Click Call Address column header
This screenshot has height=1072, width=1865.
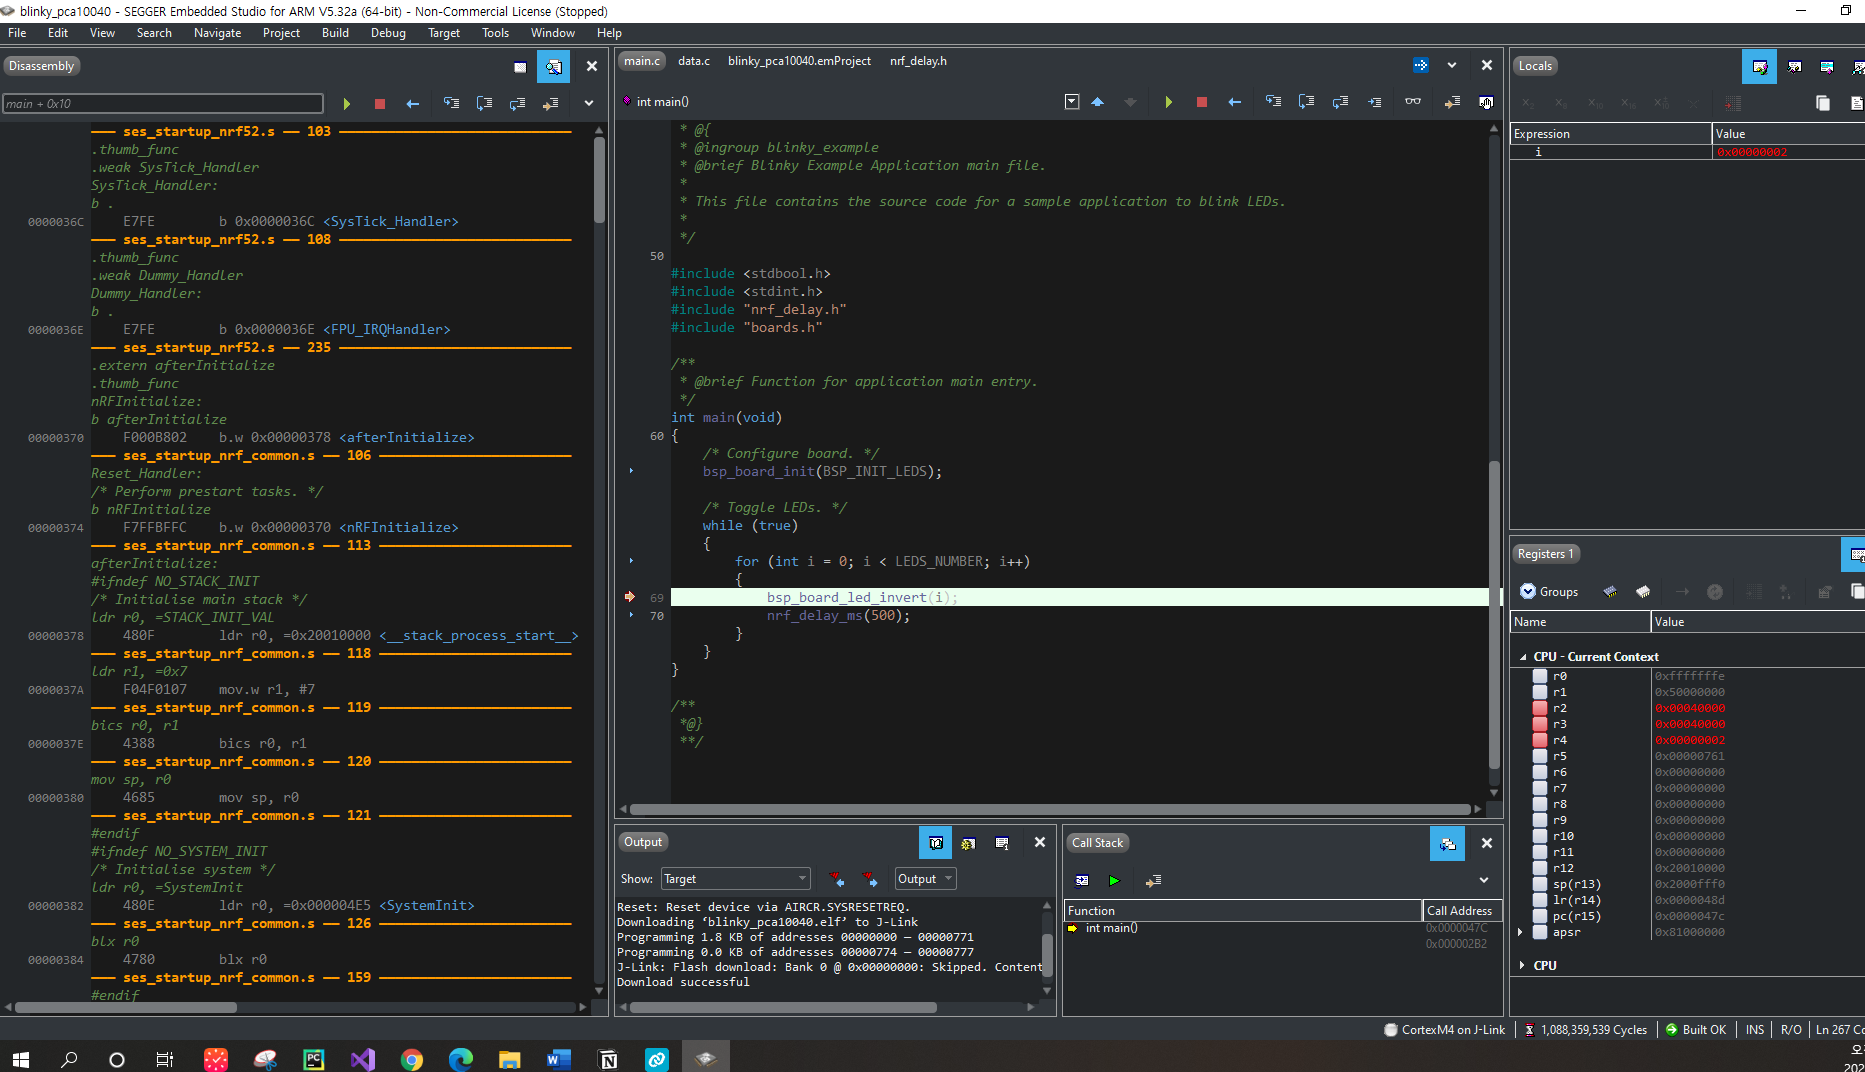(1460, 911)
